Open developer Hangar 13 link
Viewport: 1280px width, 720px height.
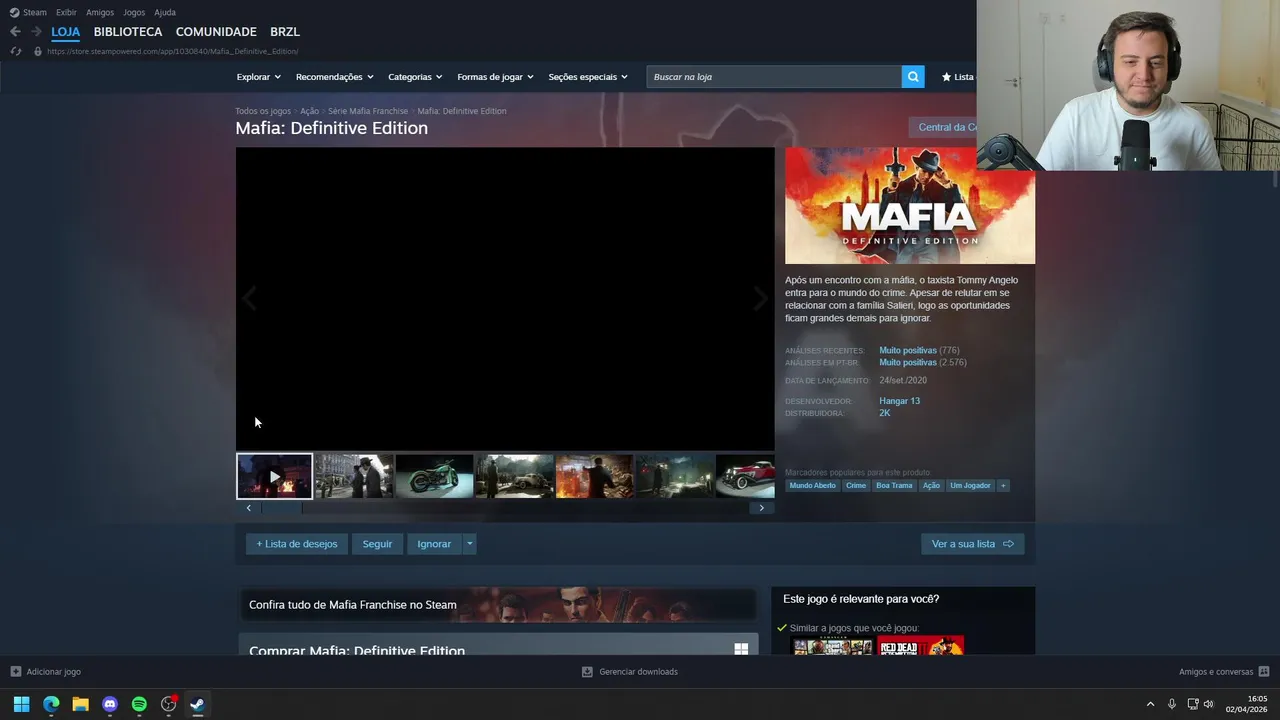(900, 401)
